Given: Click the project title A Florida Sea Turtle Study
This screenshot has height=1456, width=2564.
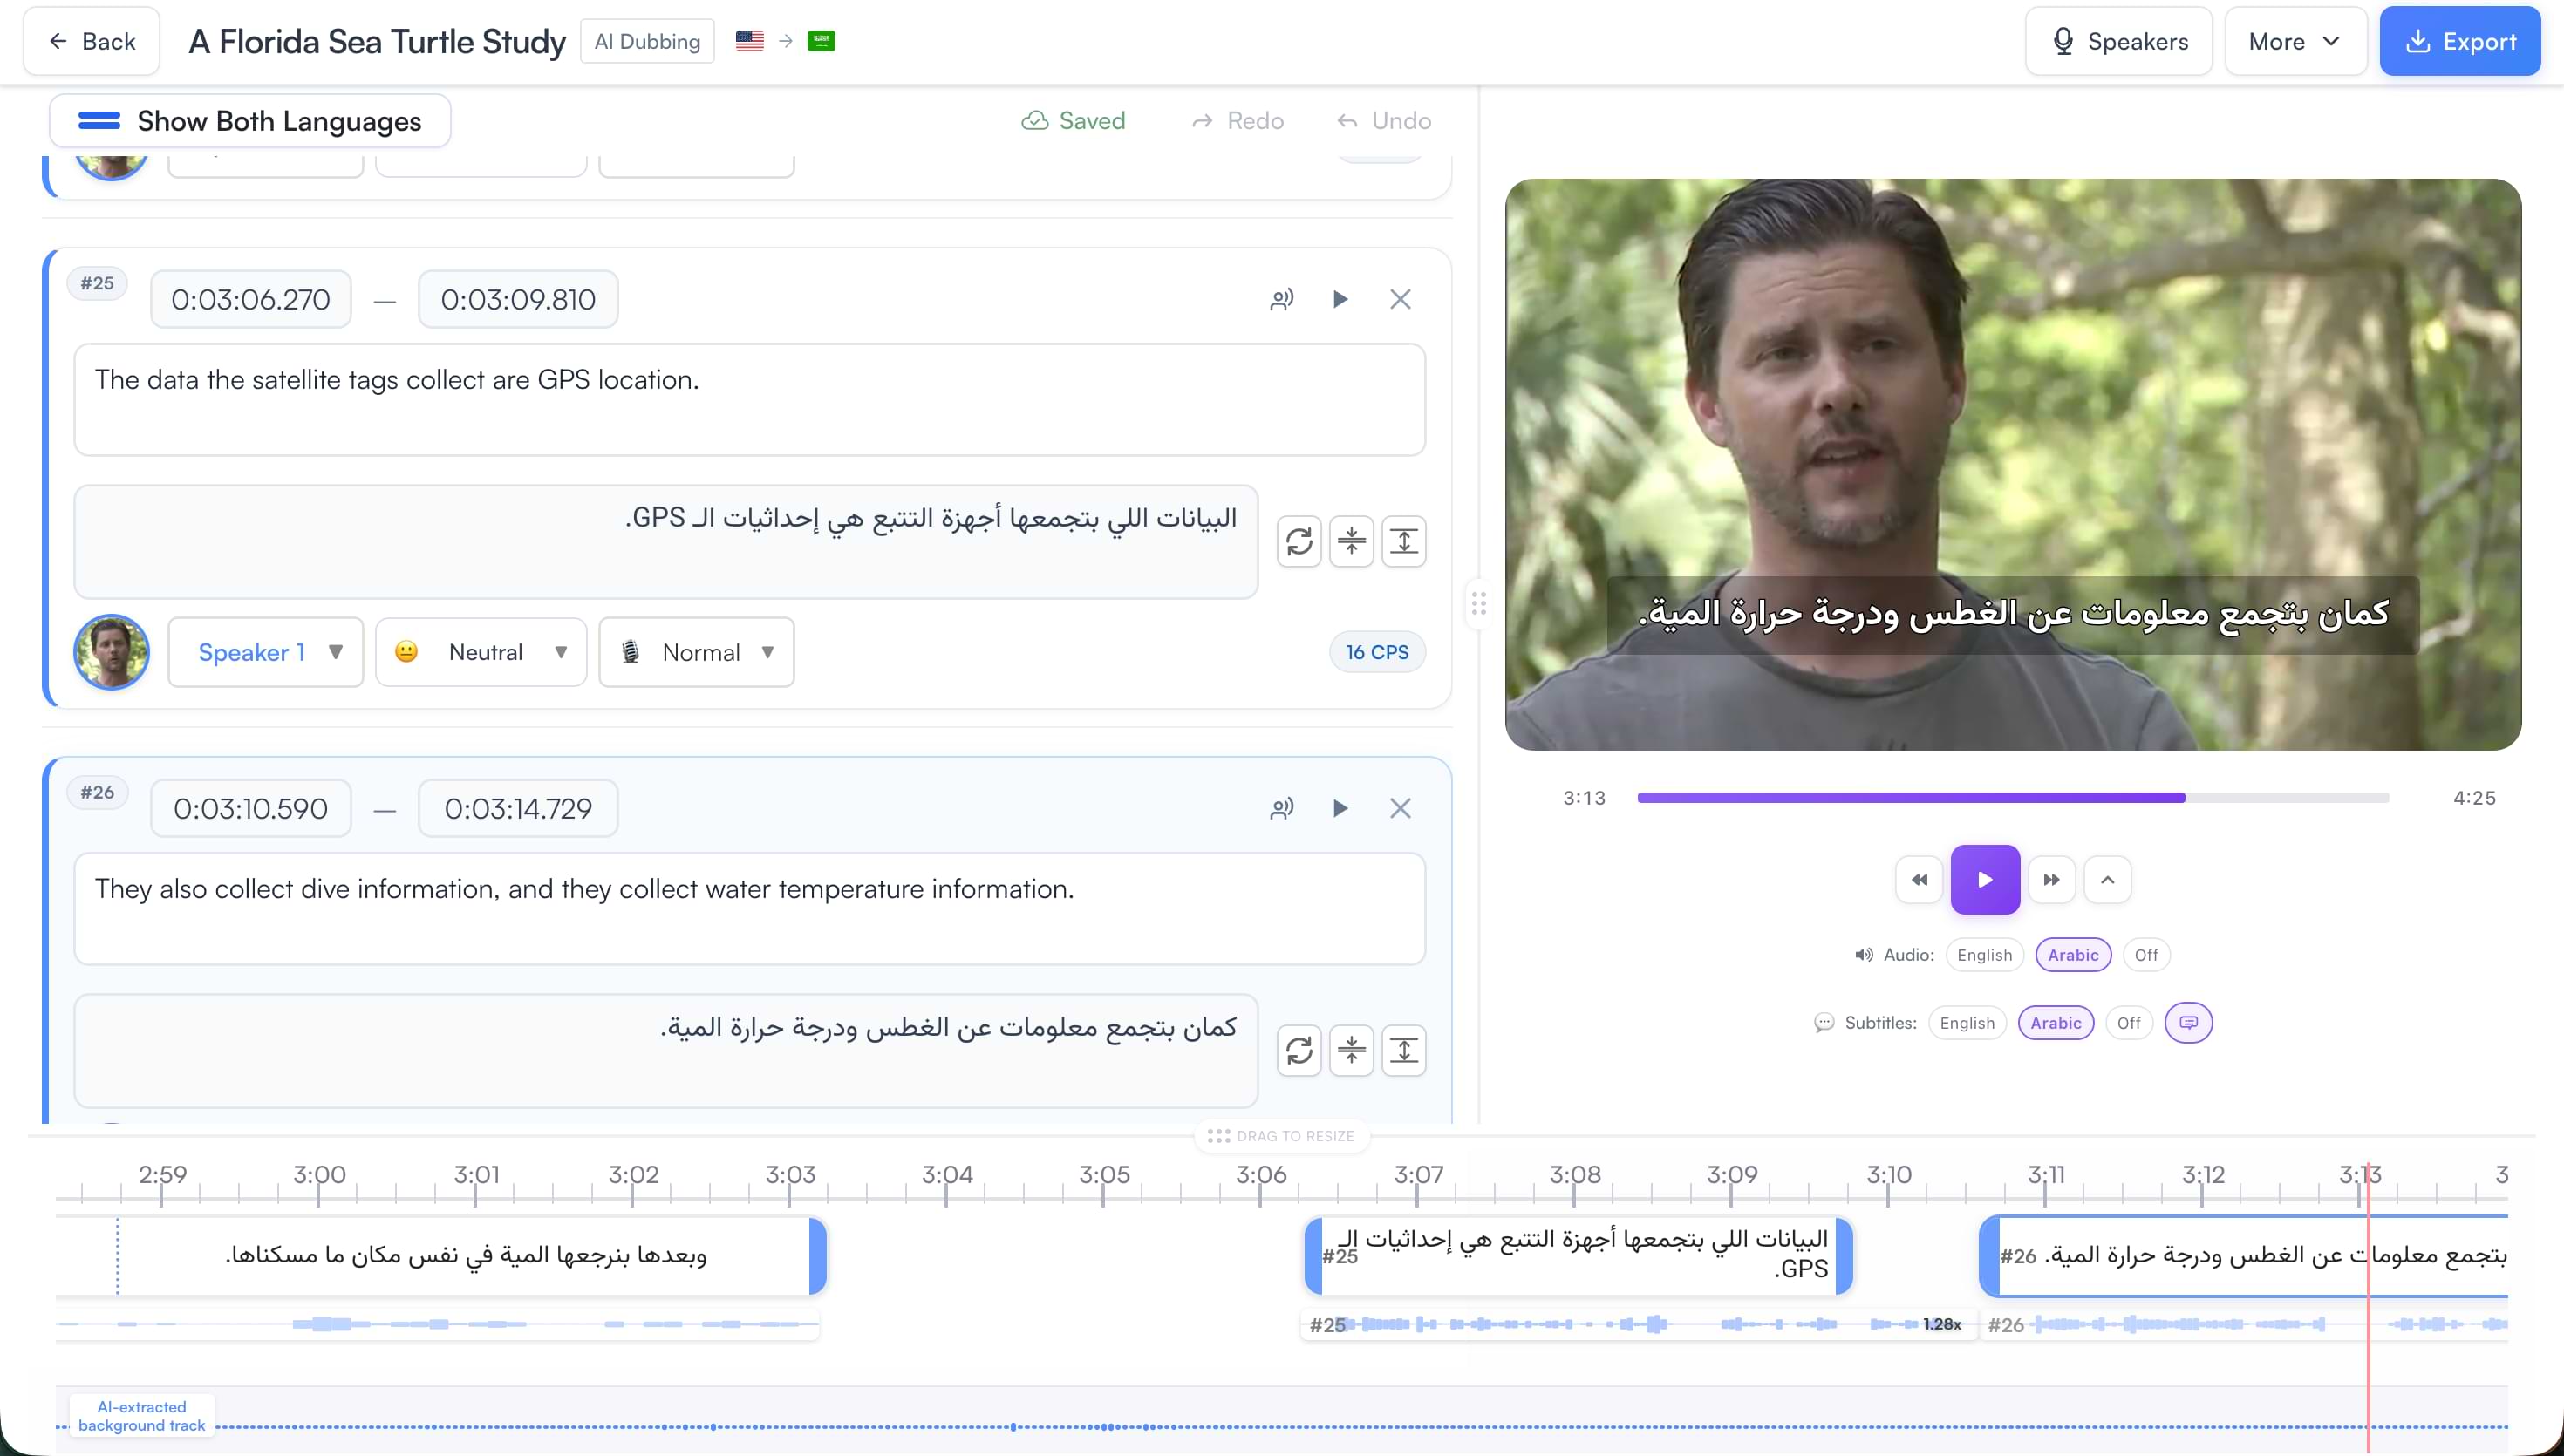Looking at the screenshot, I should click(x=377, y=41).
